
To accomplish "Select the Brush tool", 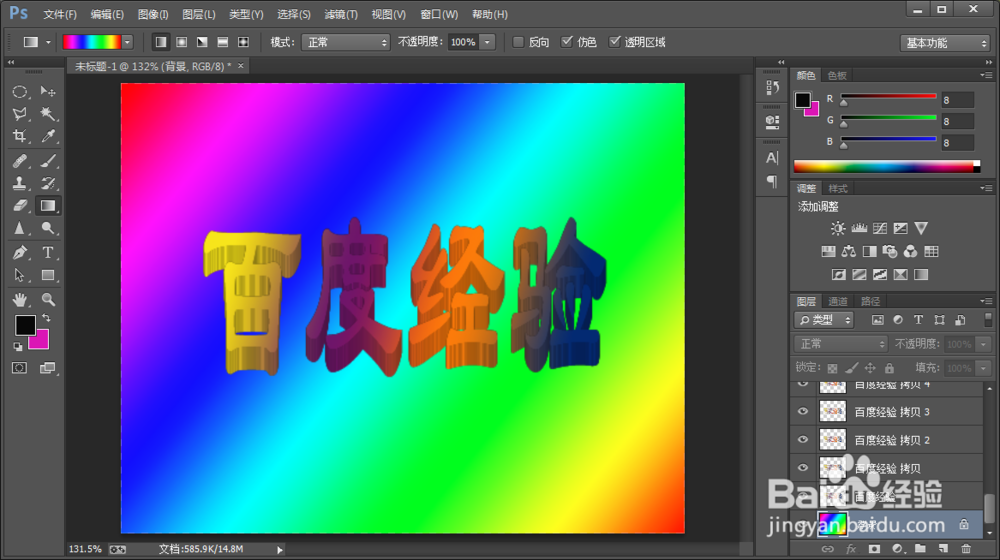I will [48, 161].
